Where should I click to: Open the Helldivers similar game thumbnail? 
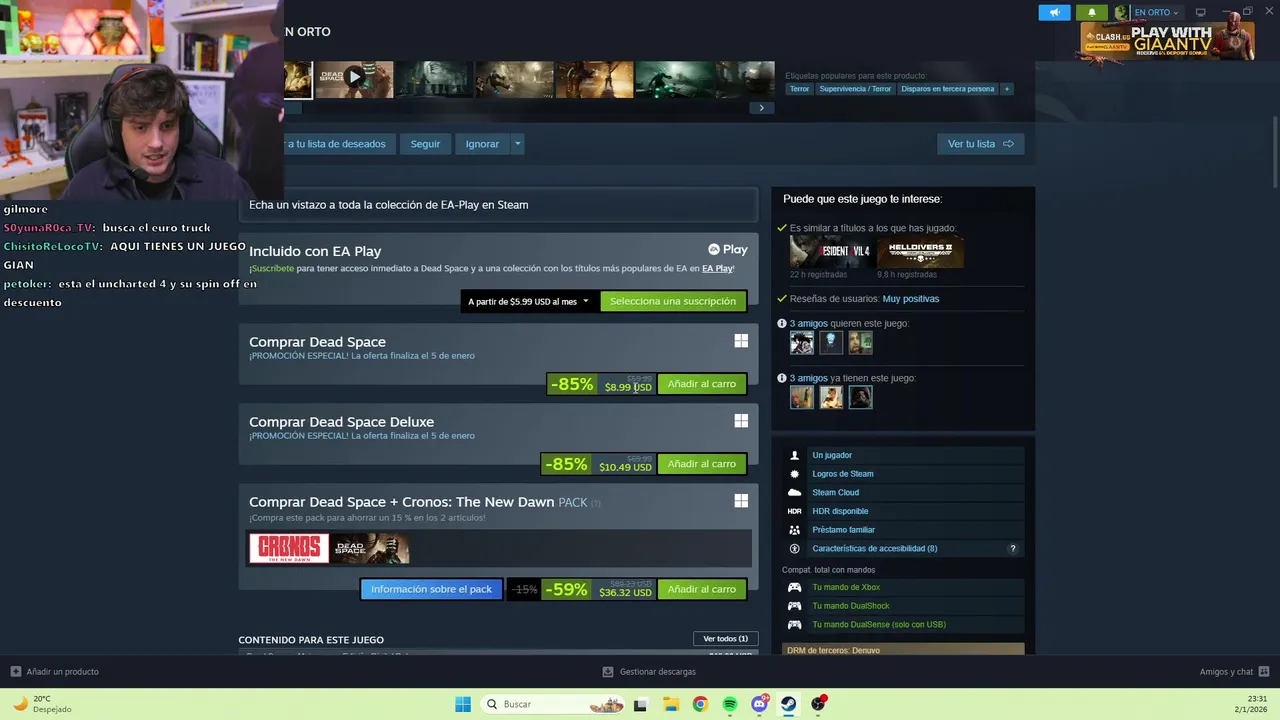click(x=920, y=251)
